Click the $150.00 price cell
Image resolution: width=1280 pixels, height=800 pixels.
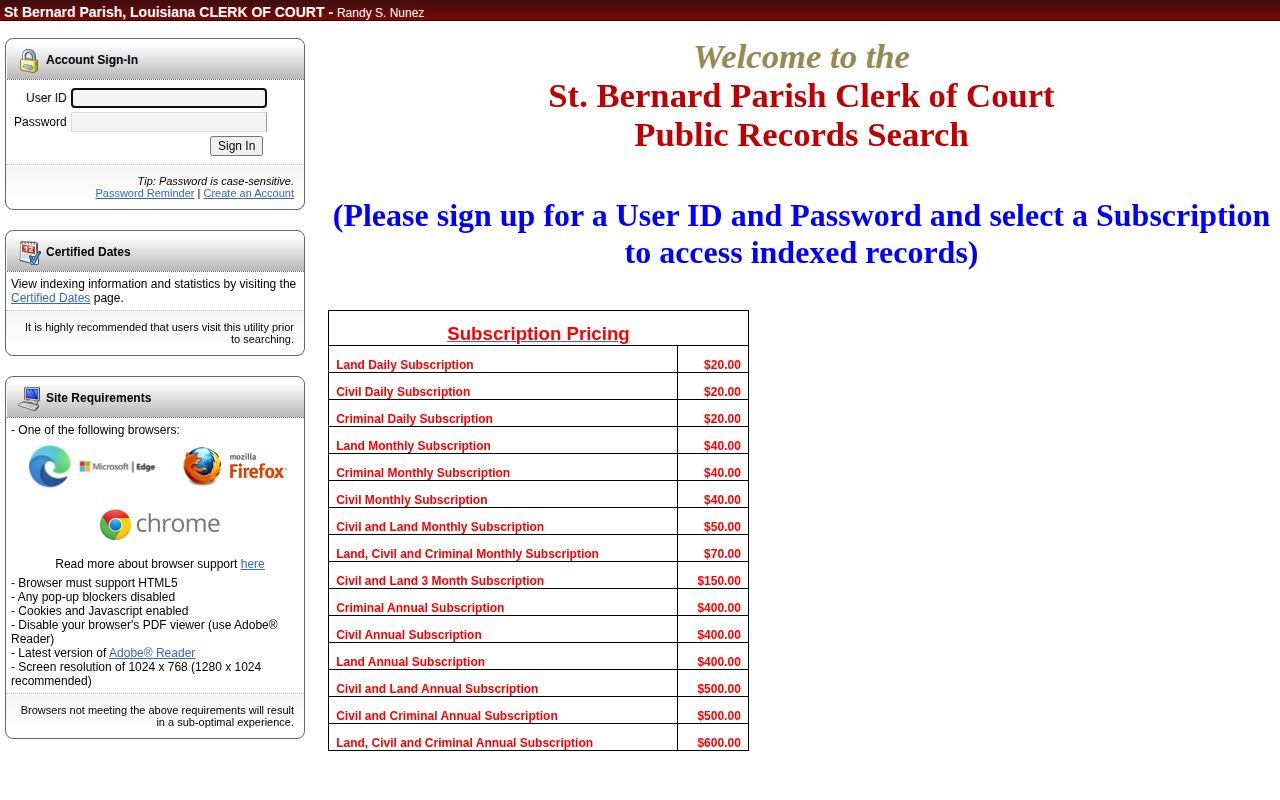pyautogui.click(x=713, y=575)
